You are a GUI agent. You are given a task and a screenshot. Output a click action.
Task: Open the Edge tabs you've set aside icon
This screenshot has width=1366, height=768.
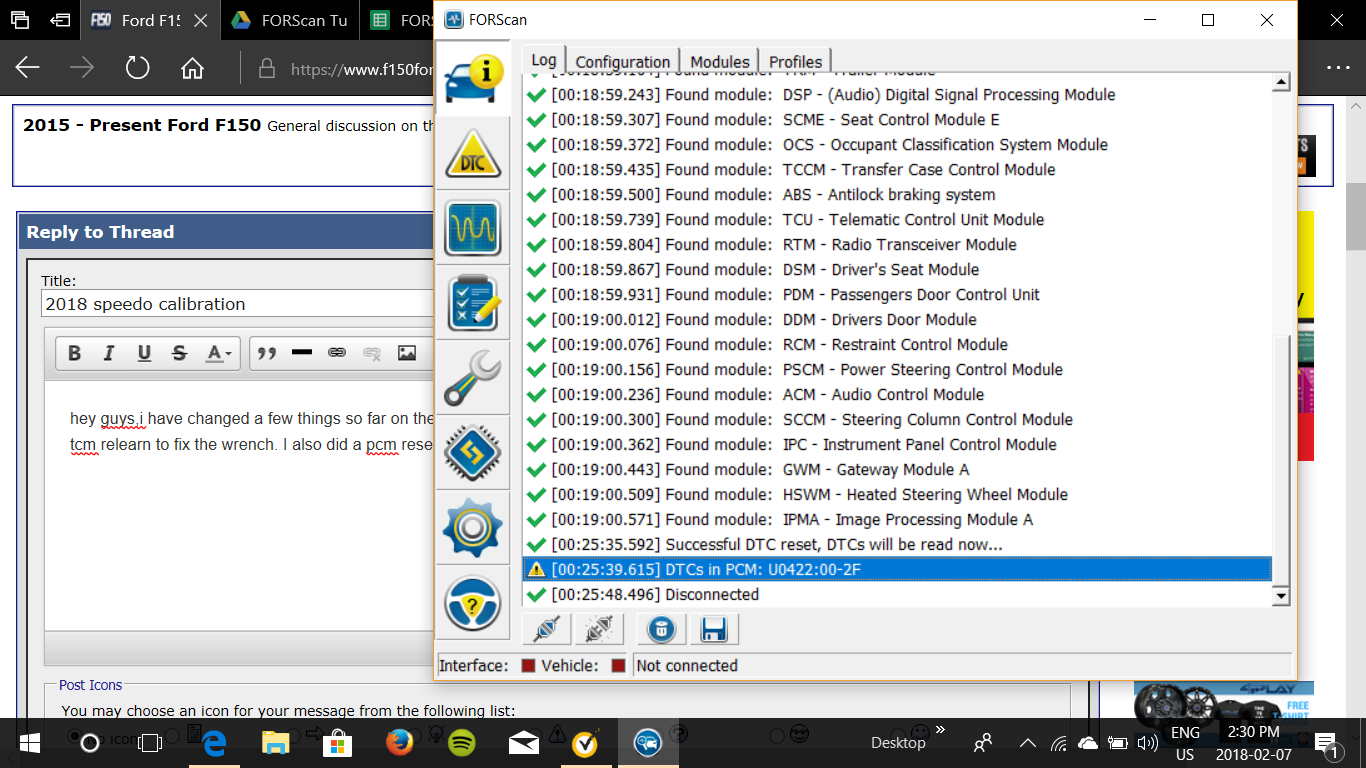[x=20, y=20]
